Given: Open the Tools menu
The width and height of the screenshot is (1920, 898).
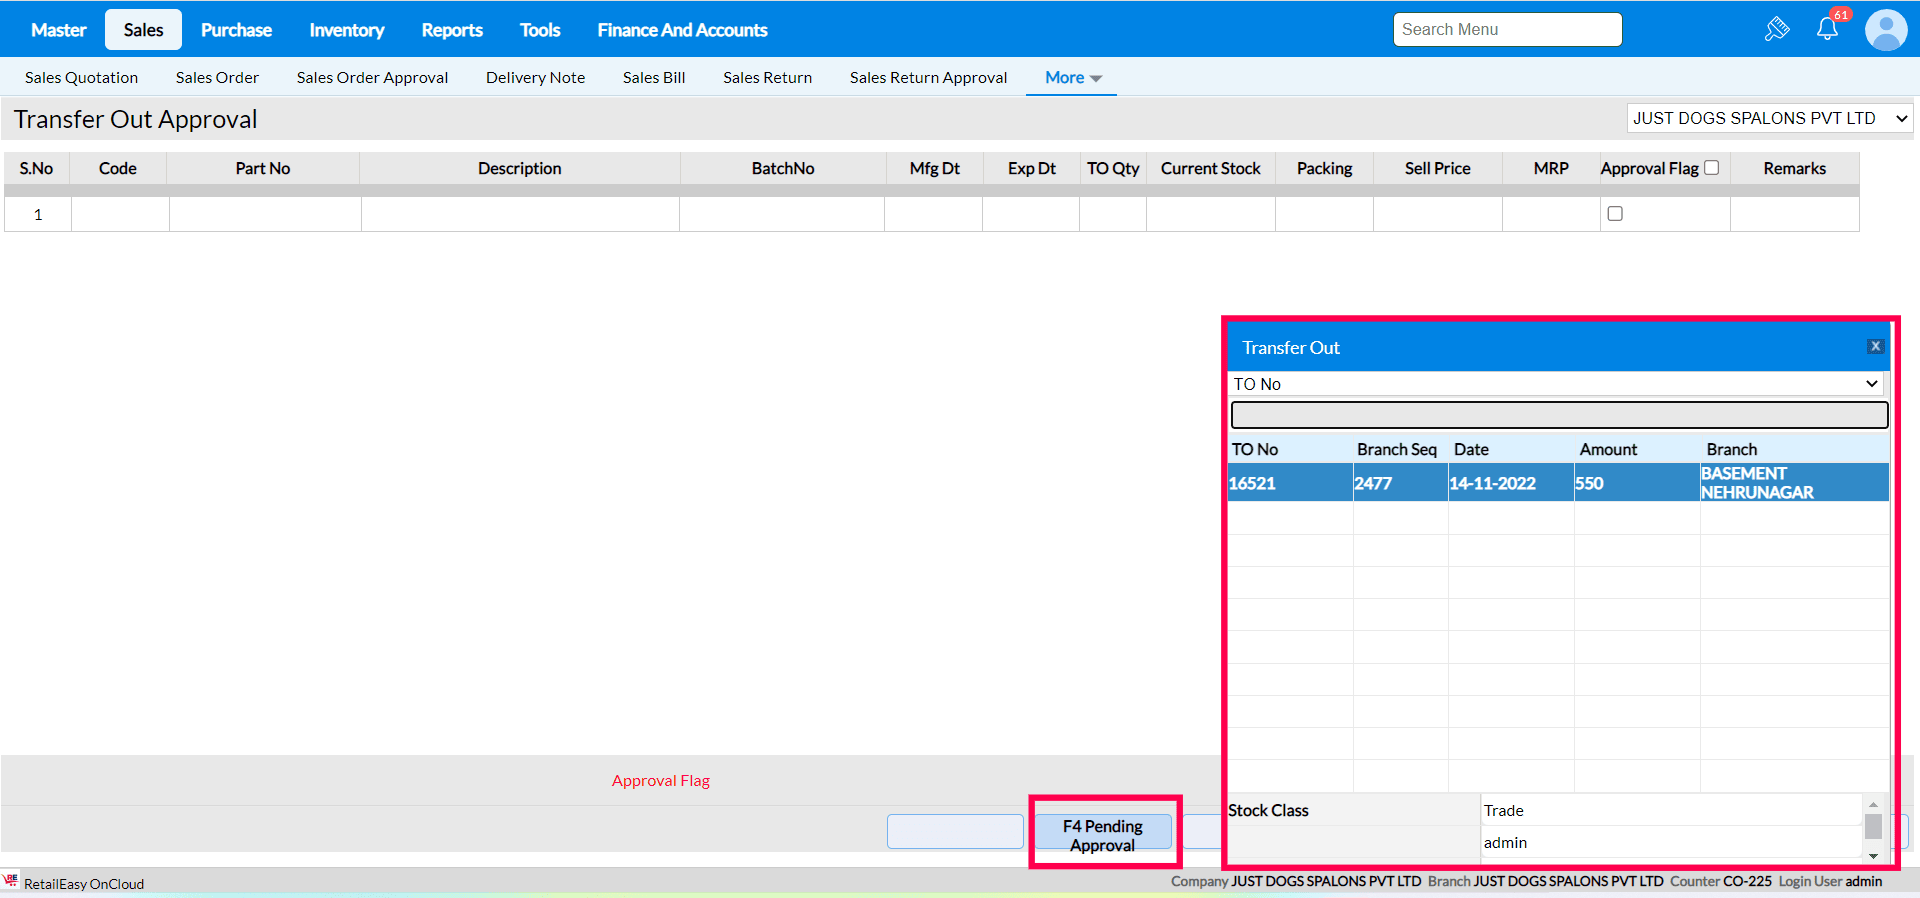Looking at the screenshot, I should (x=540, y=30).
